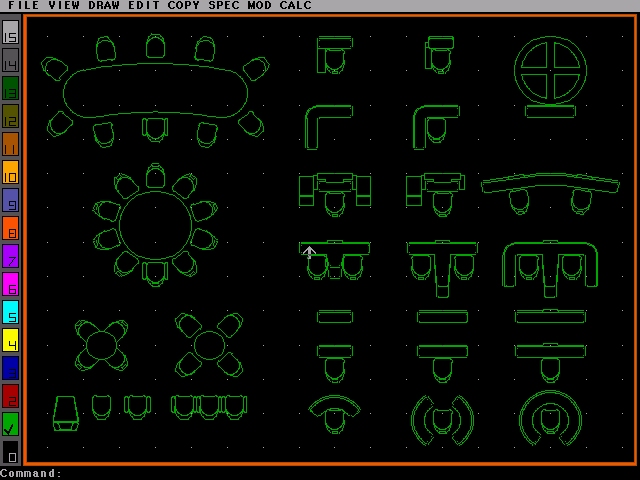Pick the three-seat sofa symbol

[x=208, y=406]
